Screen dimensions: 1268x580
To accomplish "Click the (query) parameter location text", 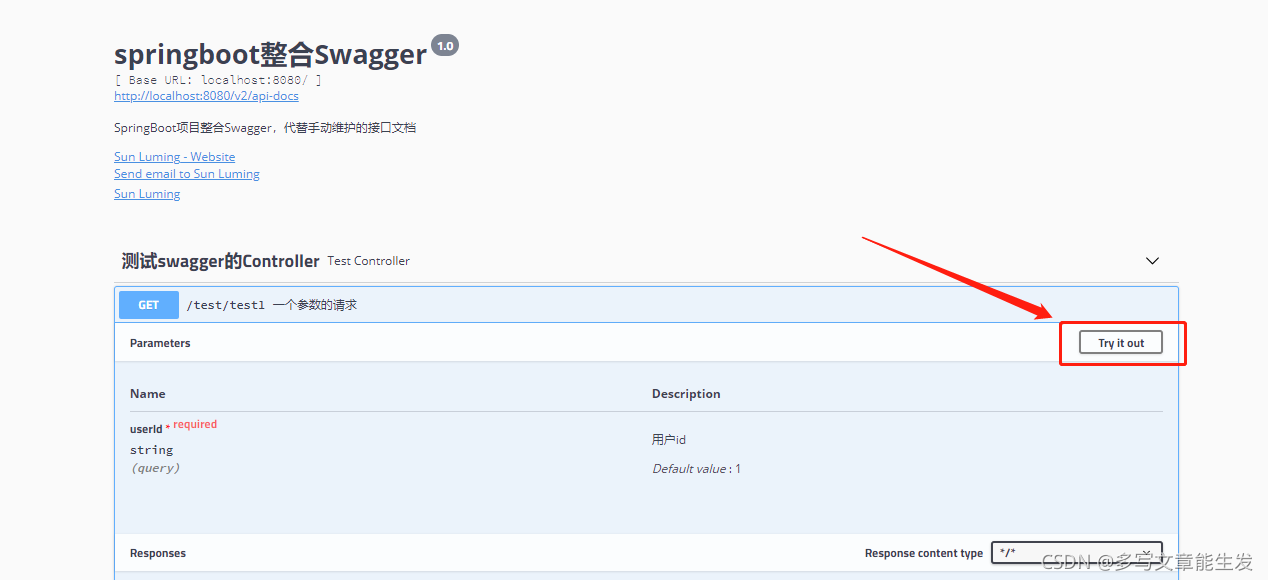I will tap(155, 468).
